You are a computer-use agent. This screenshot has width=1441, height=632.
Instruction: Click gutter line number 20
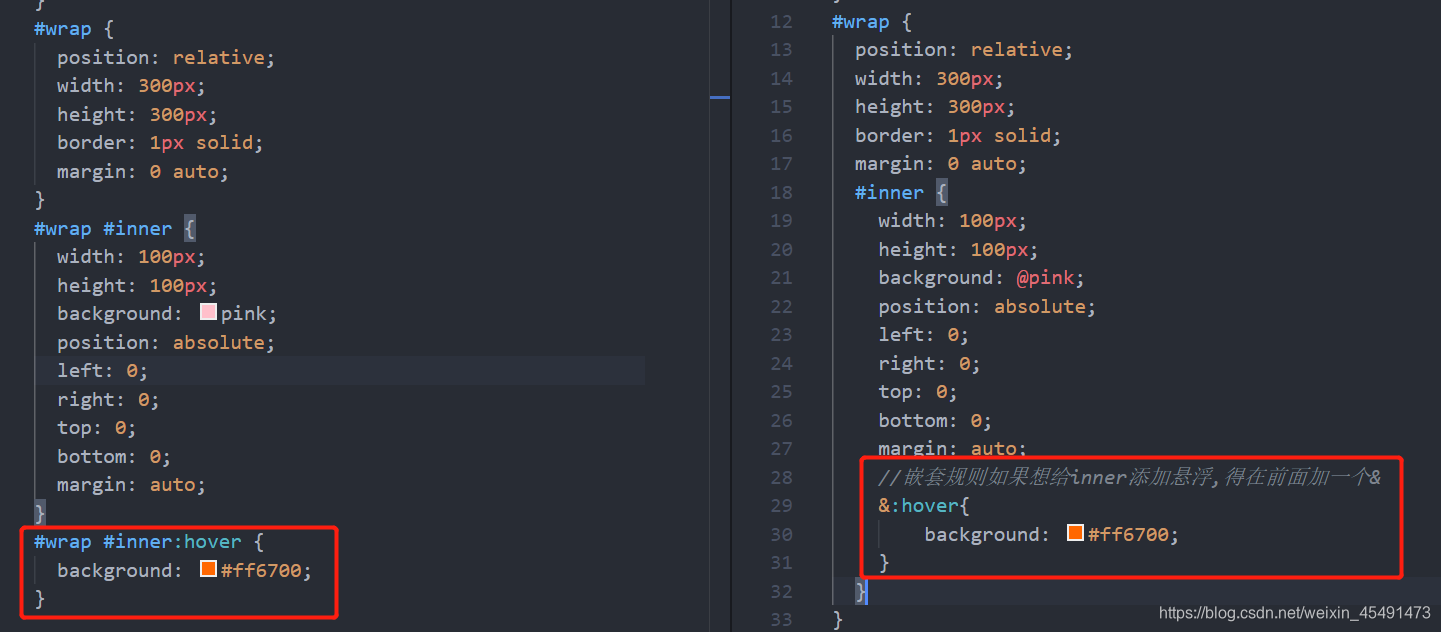click(x=782, y=249)
